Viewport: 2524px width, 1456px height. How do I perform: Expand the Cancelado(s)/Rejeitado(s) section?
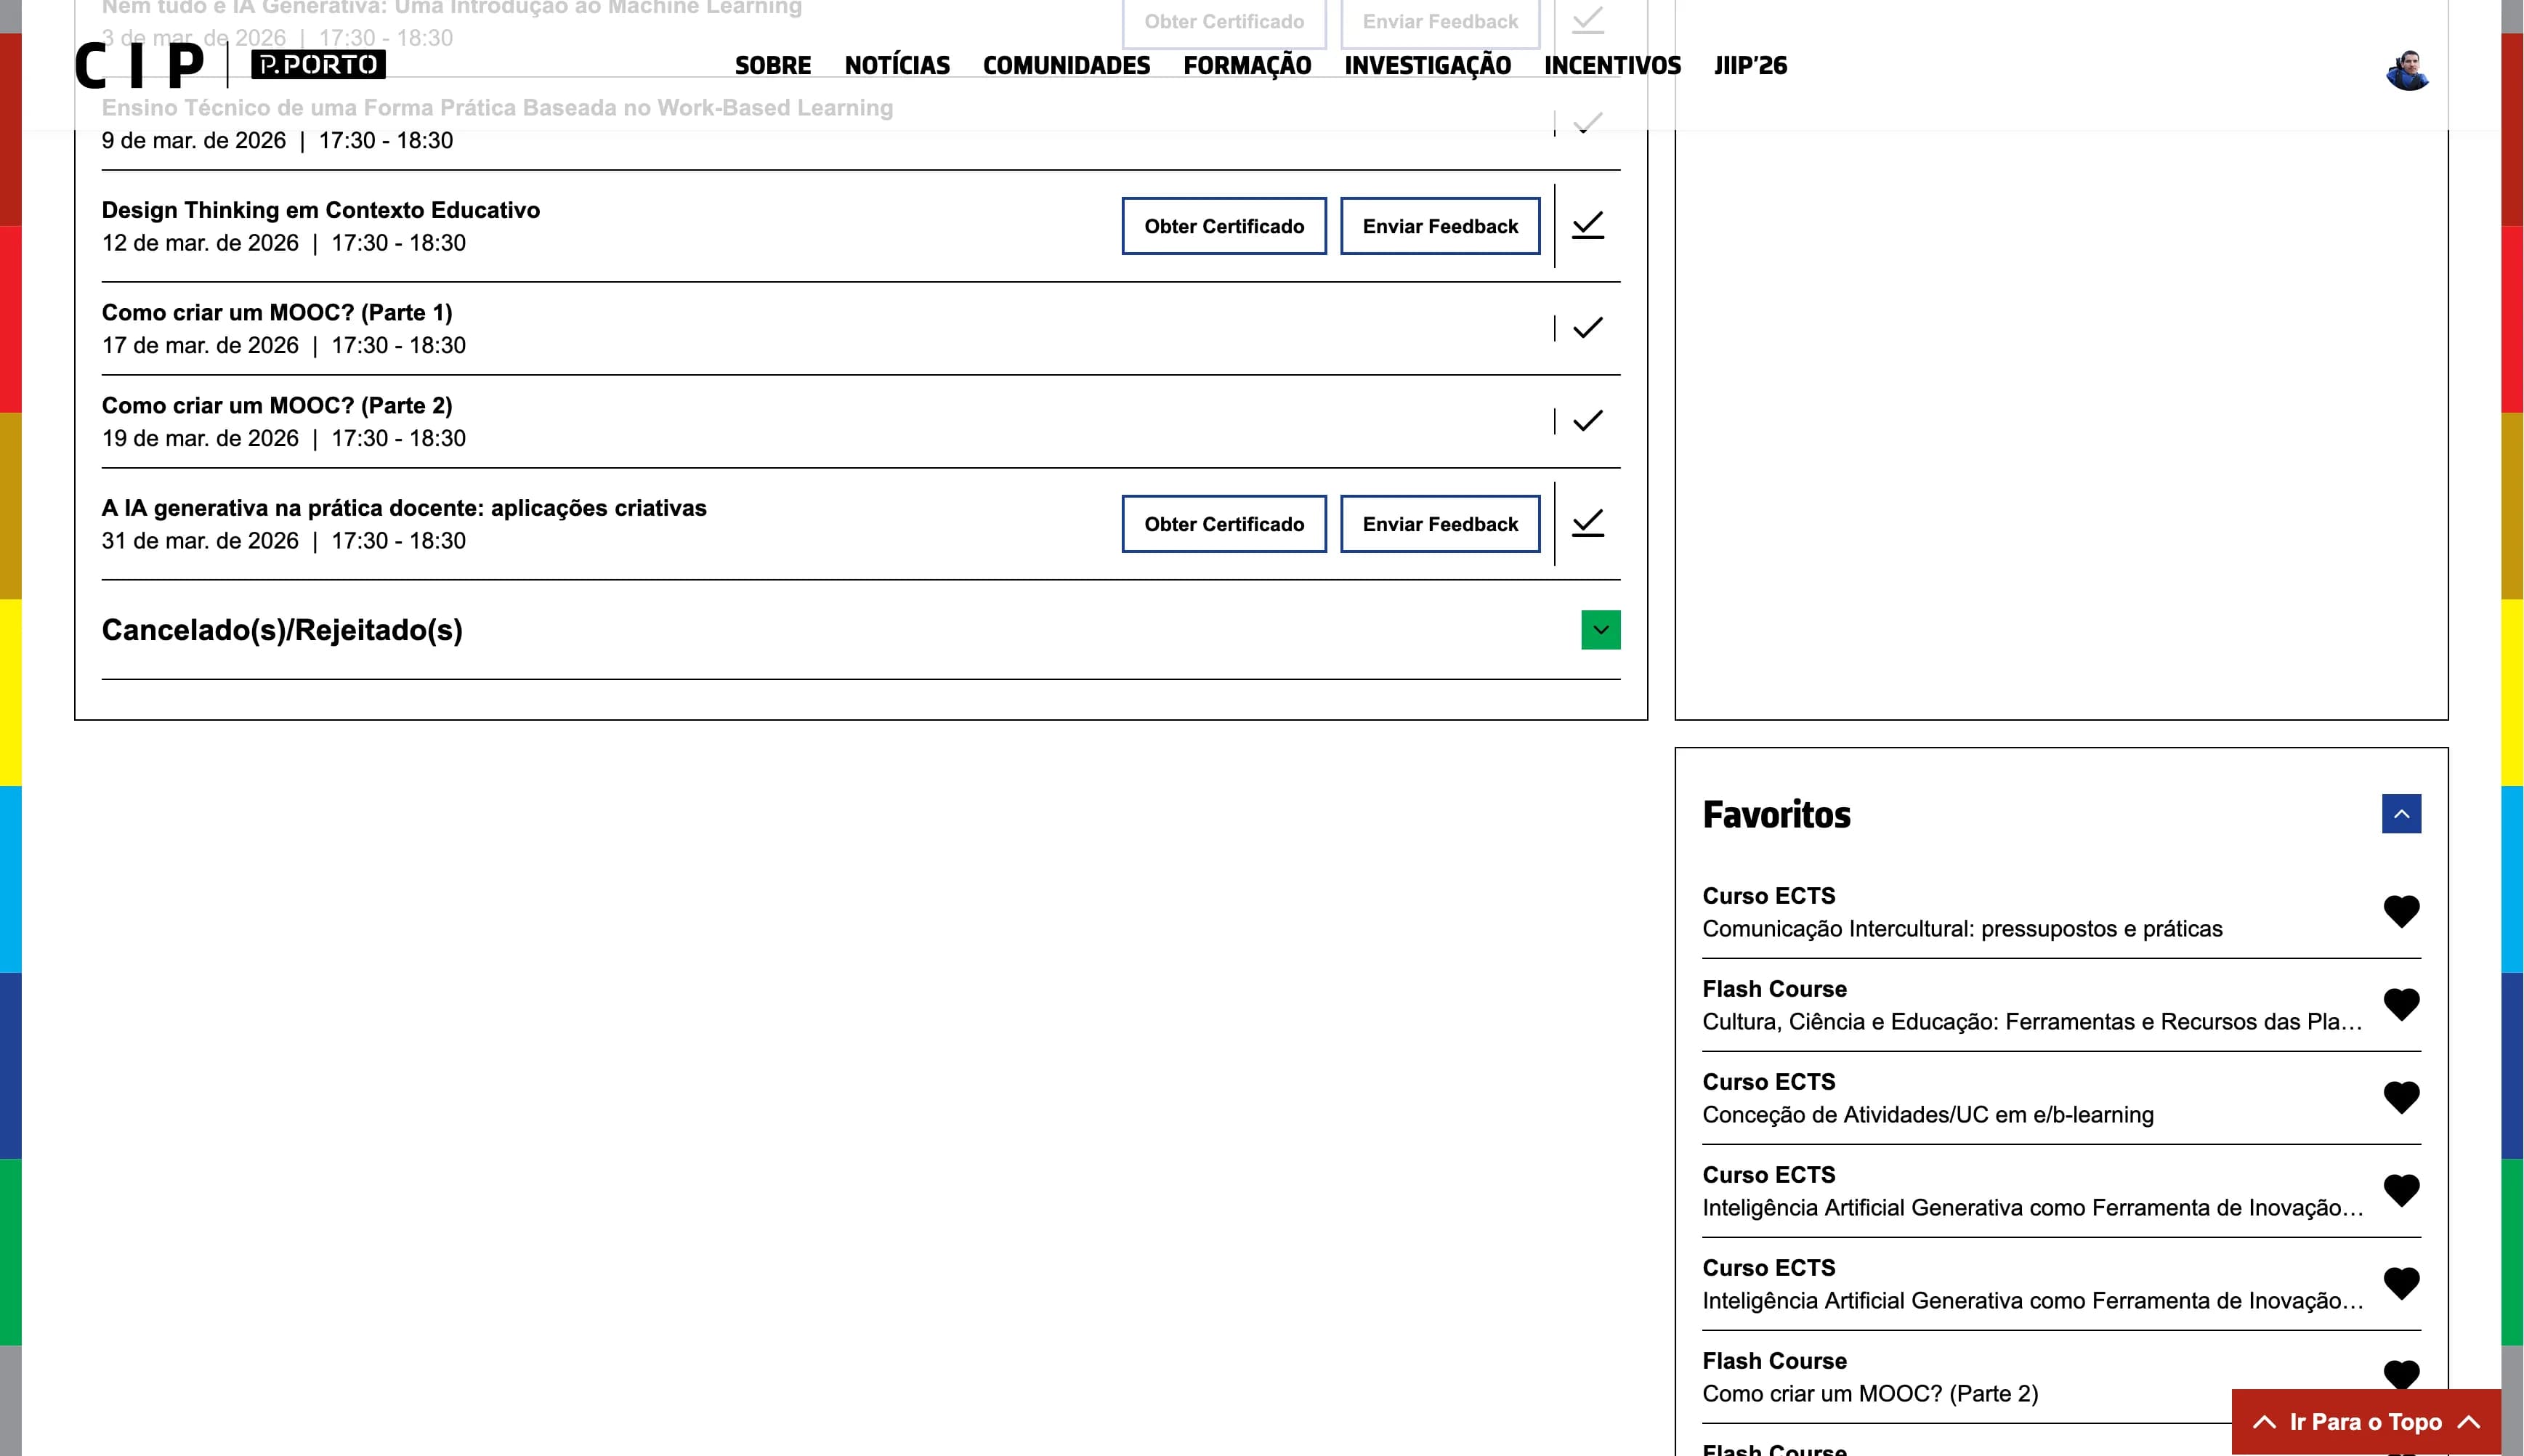(1600, 630)
